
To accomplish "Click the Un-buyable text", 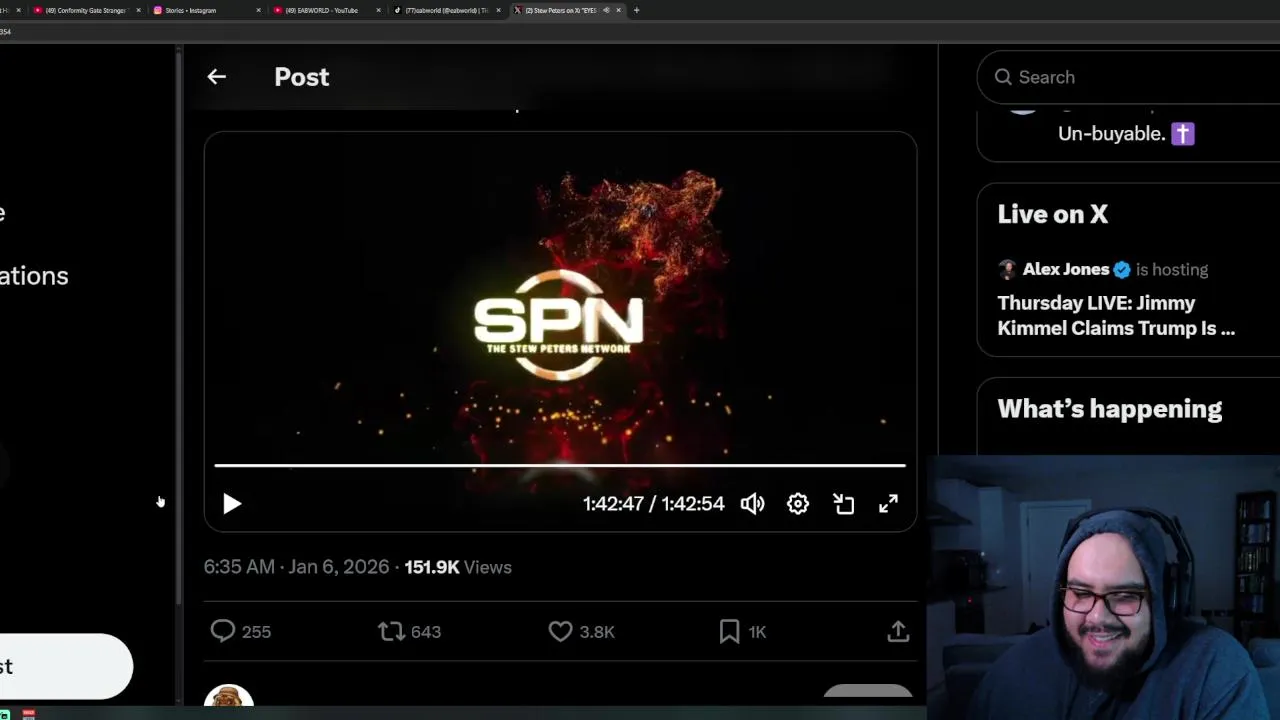I will click(1112, 134).
